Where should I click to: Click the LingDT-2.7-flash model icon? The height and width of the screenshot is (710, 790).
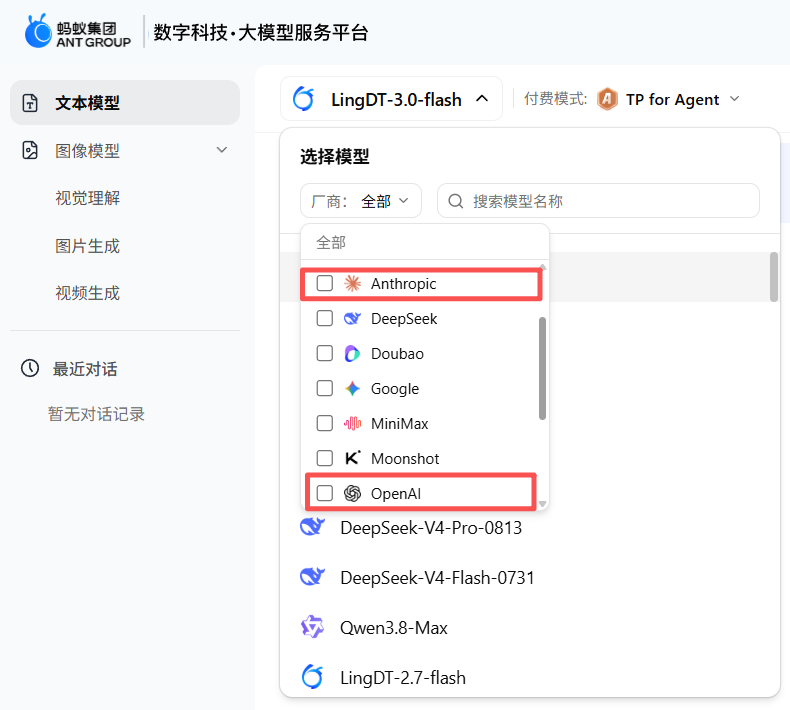pos(312,677)
